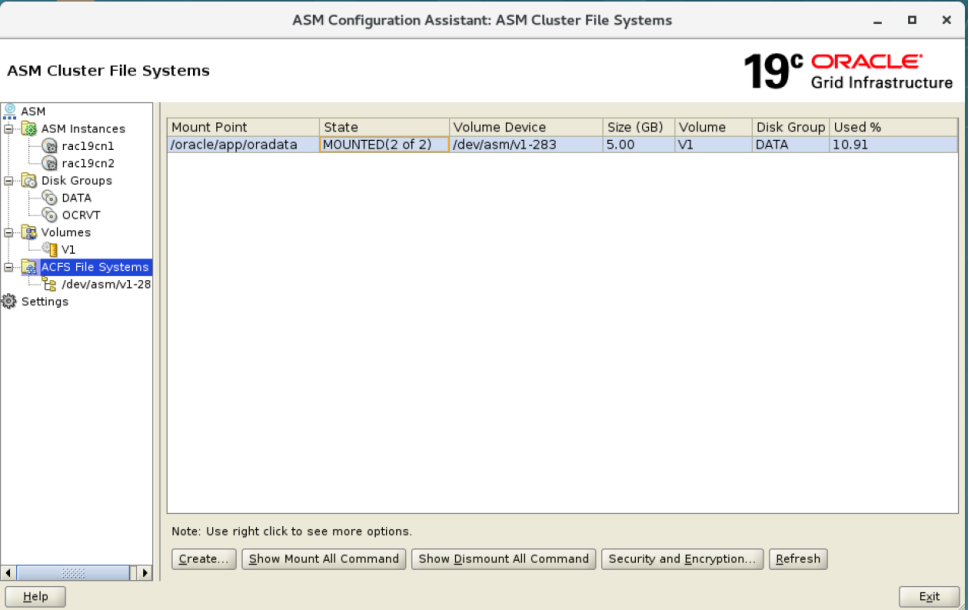Collapse the Disk Groups branch
Image resolution: width=969 pixels, height=610 pixels.
(x=7, y=180)
